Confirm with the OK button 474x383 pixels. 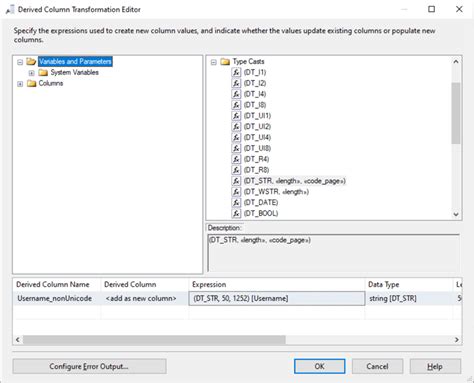[319, 366]
